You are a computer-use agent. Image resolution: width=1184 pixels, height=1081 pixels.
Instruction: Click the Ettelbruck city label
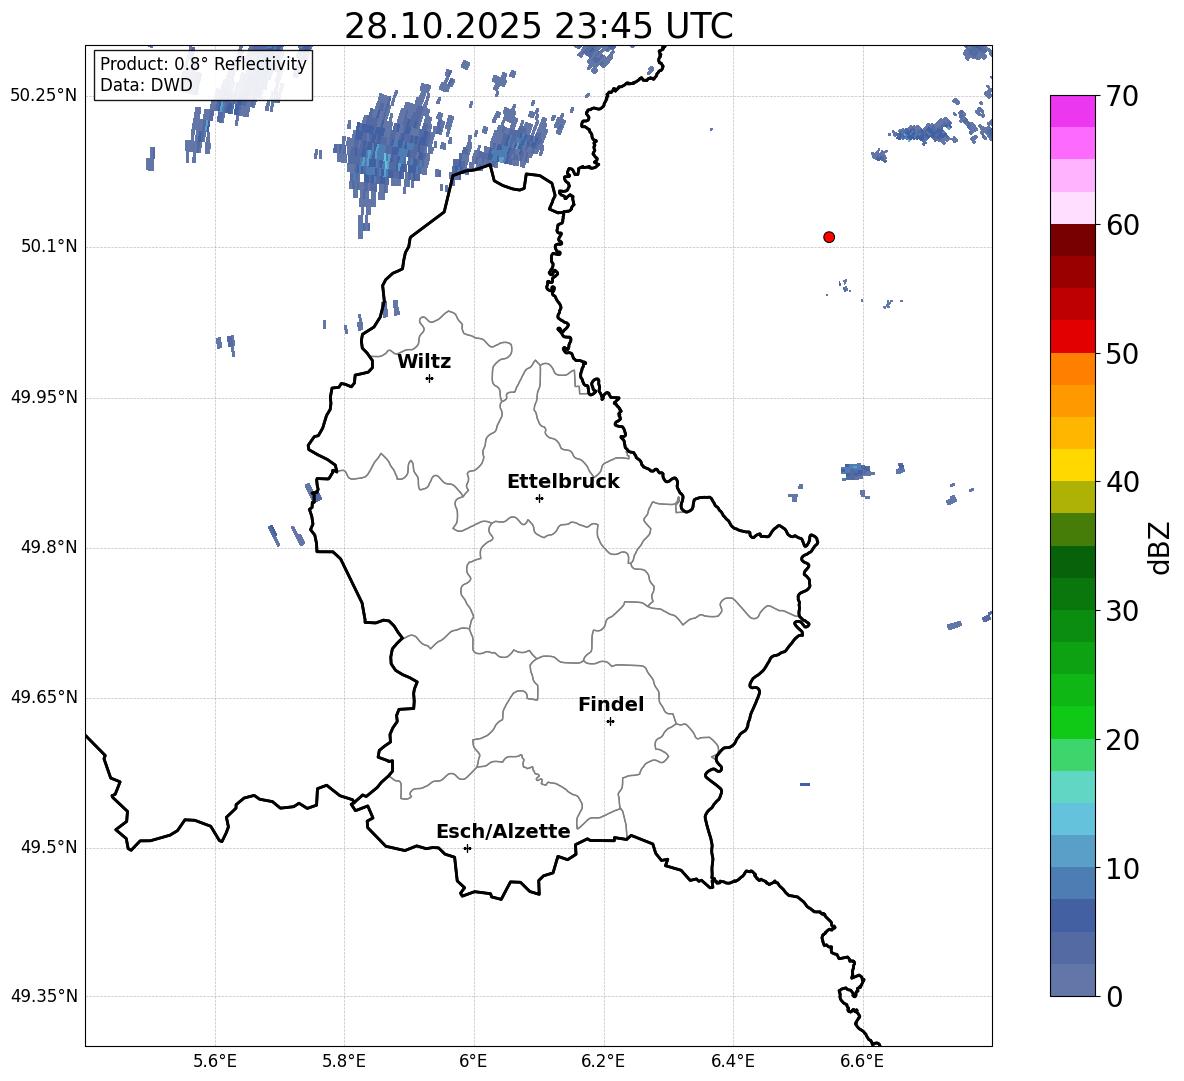563,482
